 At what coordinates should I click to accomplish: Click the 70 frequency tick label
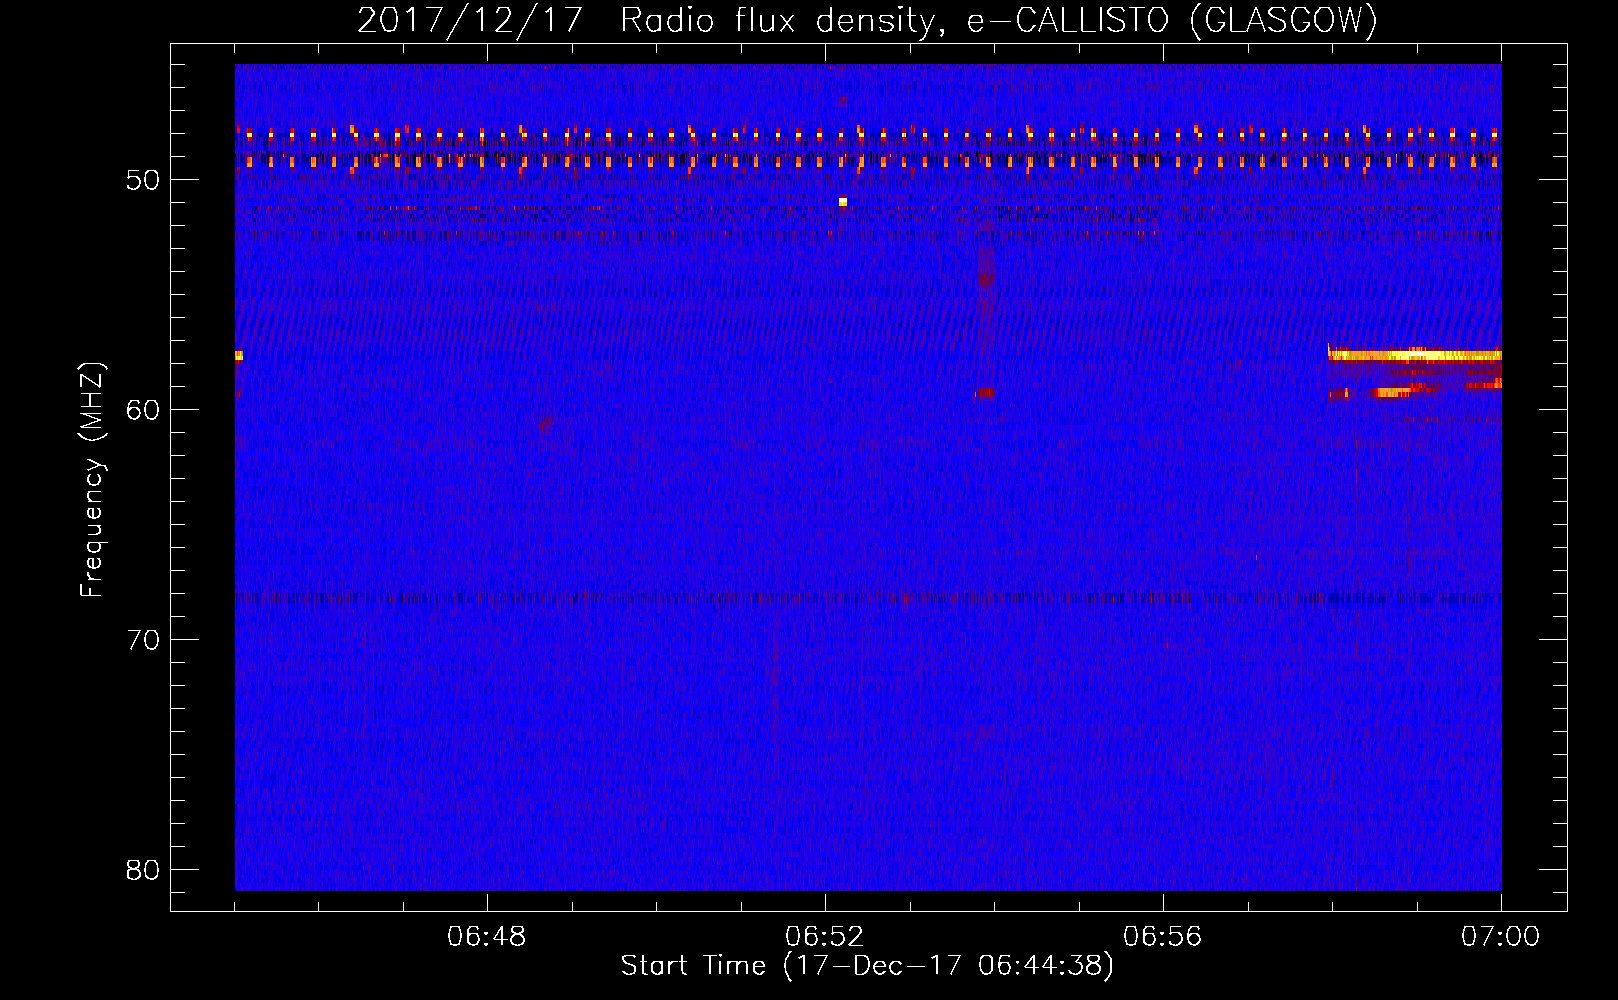coord(144,640)
